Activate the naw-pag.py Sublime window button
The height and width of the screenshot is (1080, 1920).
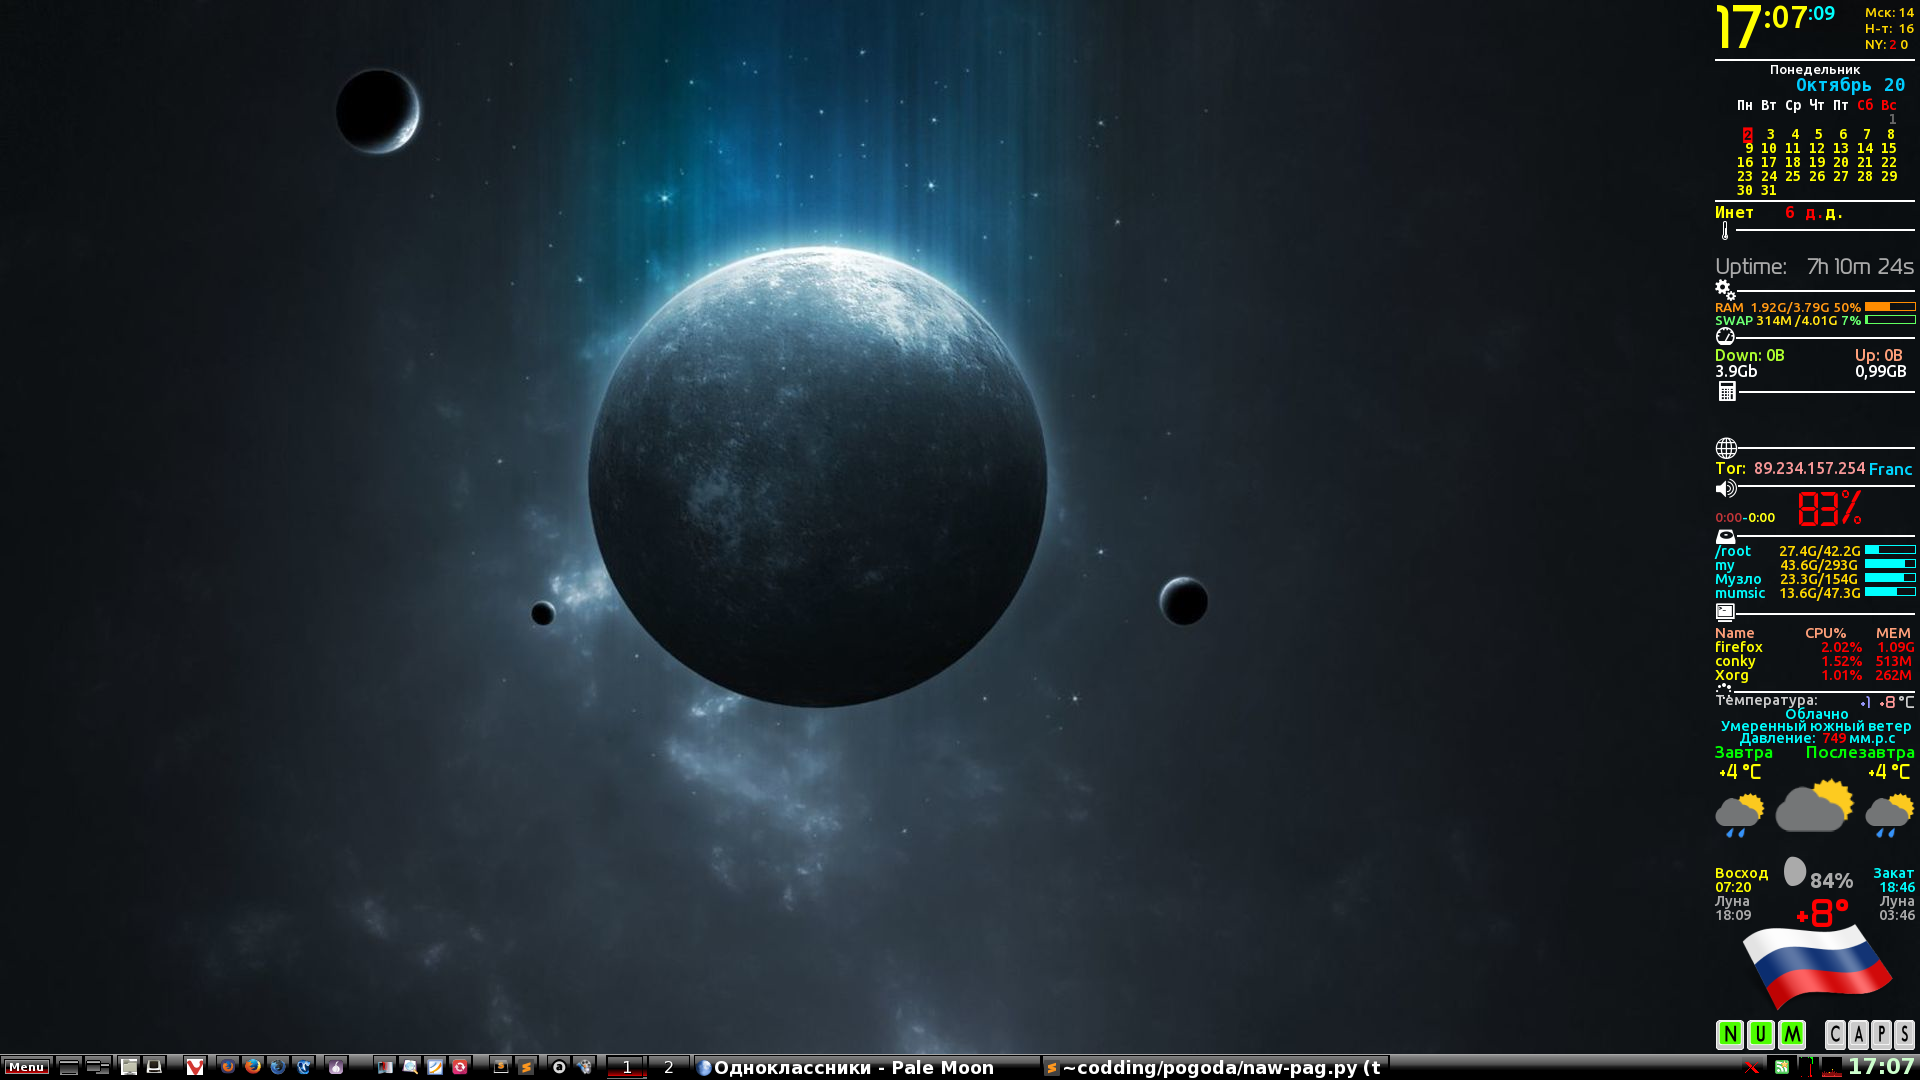pos(1215,1067)
